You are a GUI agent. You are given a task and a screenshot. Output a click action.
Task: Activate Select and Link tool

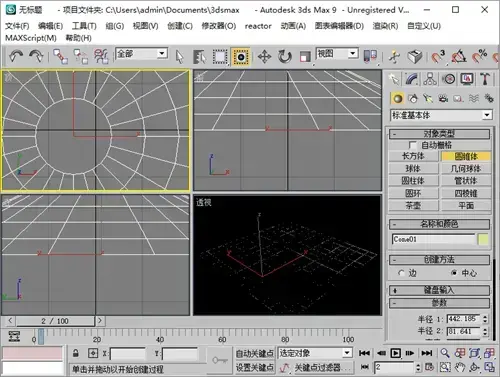click(60, 56)
